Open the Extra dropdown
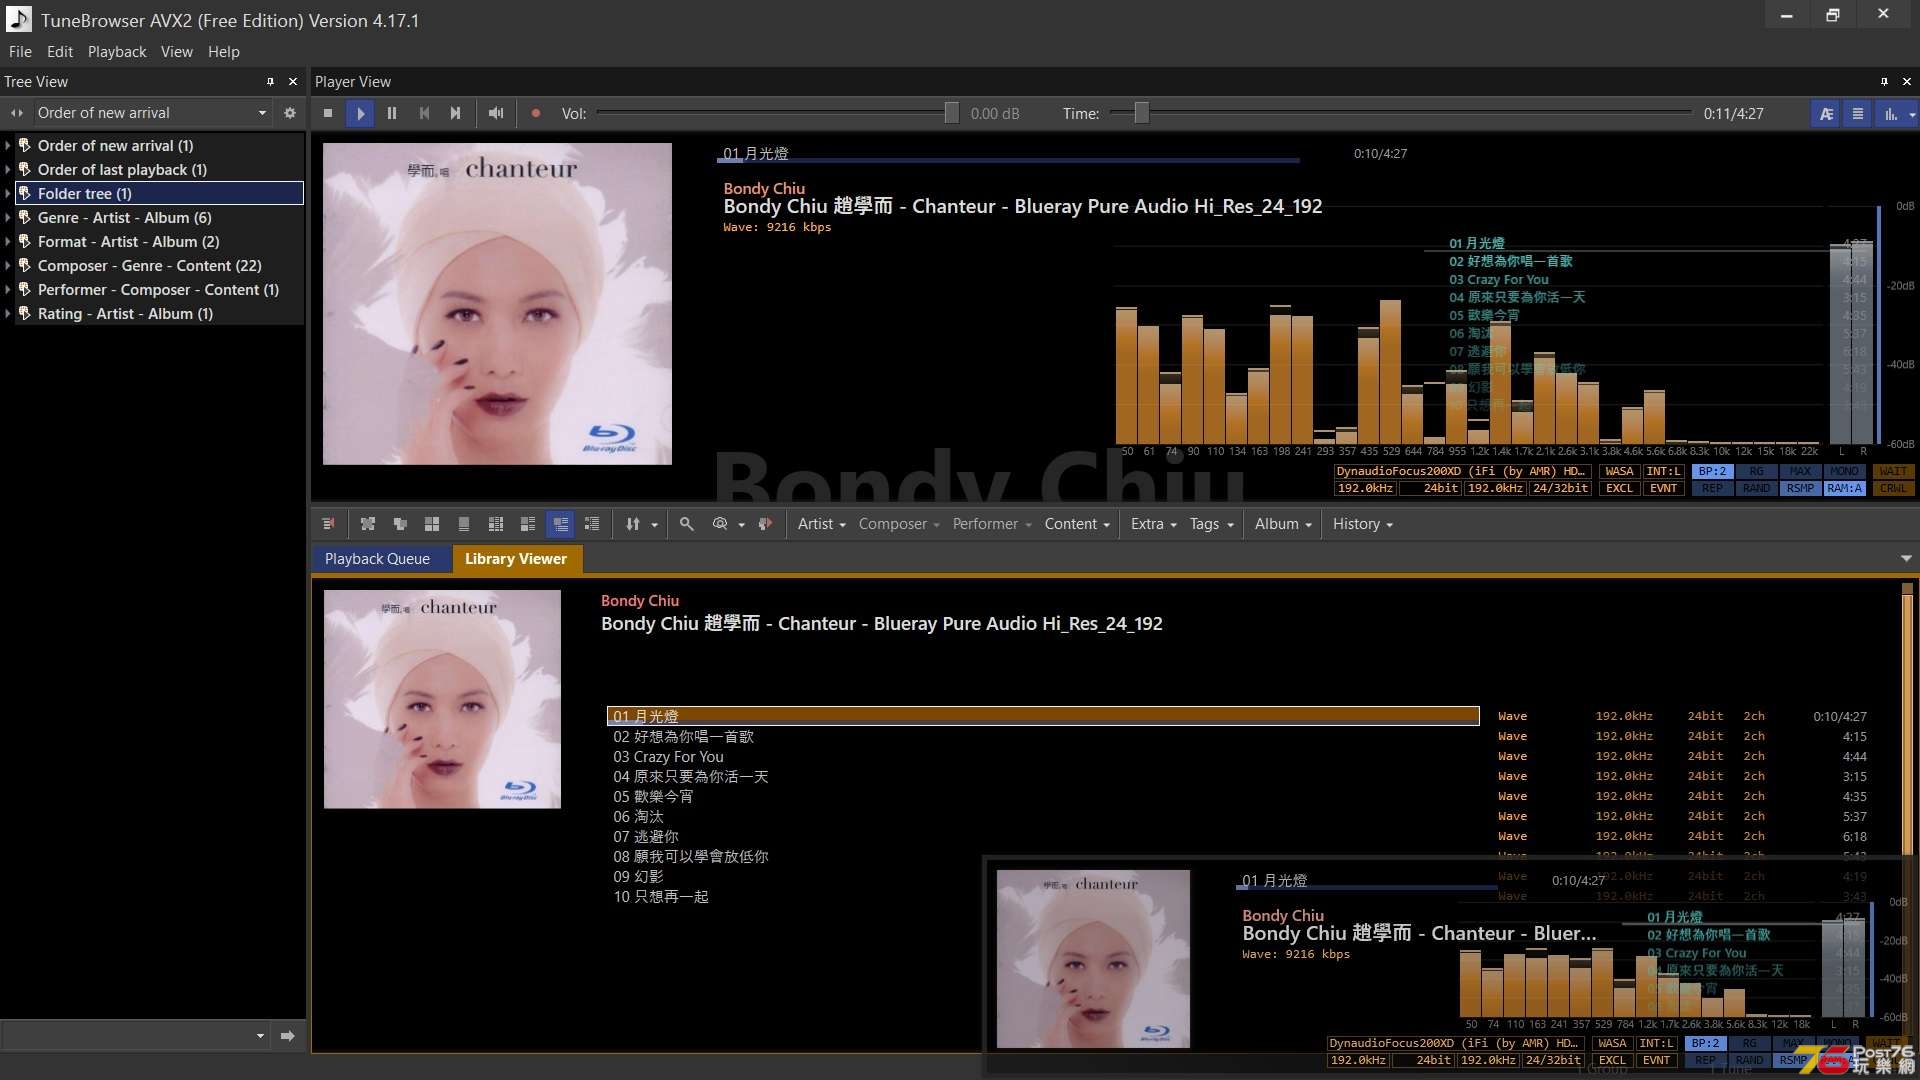The image size is (1920, 1080). pyautogui.click(x=1153, y=524)
